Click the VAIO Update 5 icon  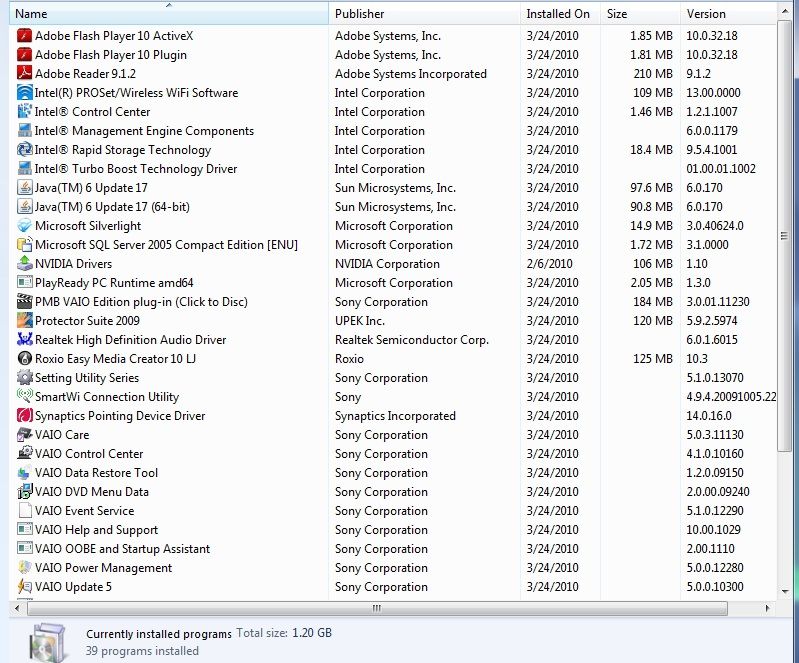(24, 587)
